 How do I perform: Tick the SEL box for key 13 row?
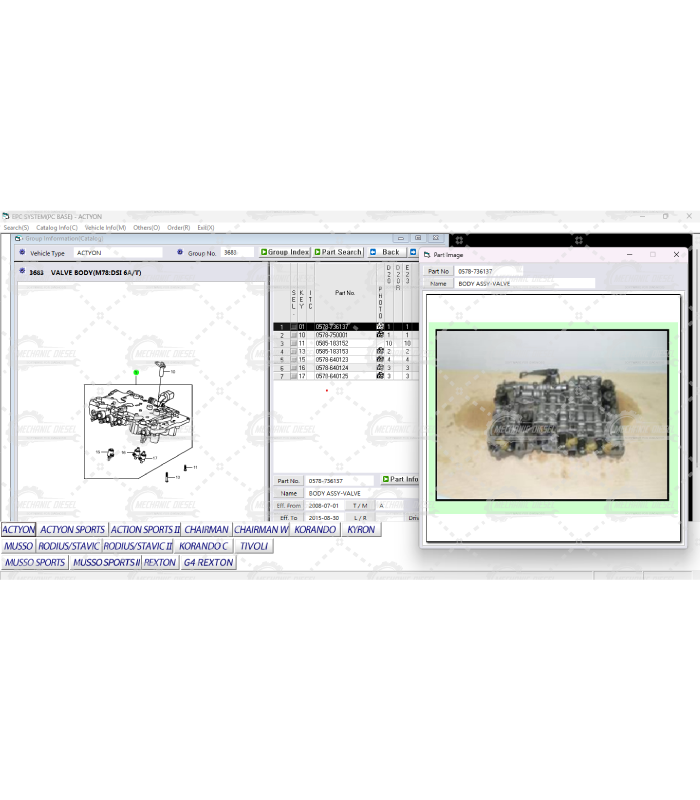pos(294,352)
